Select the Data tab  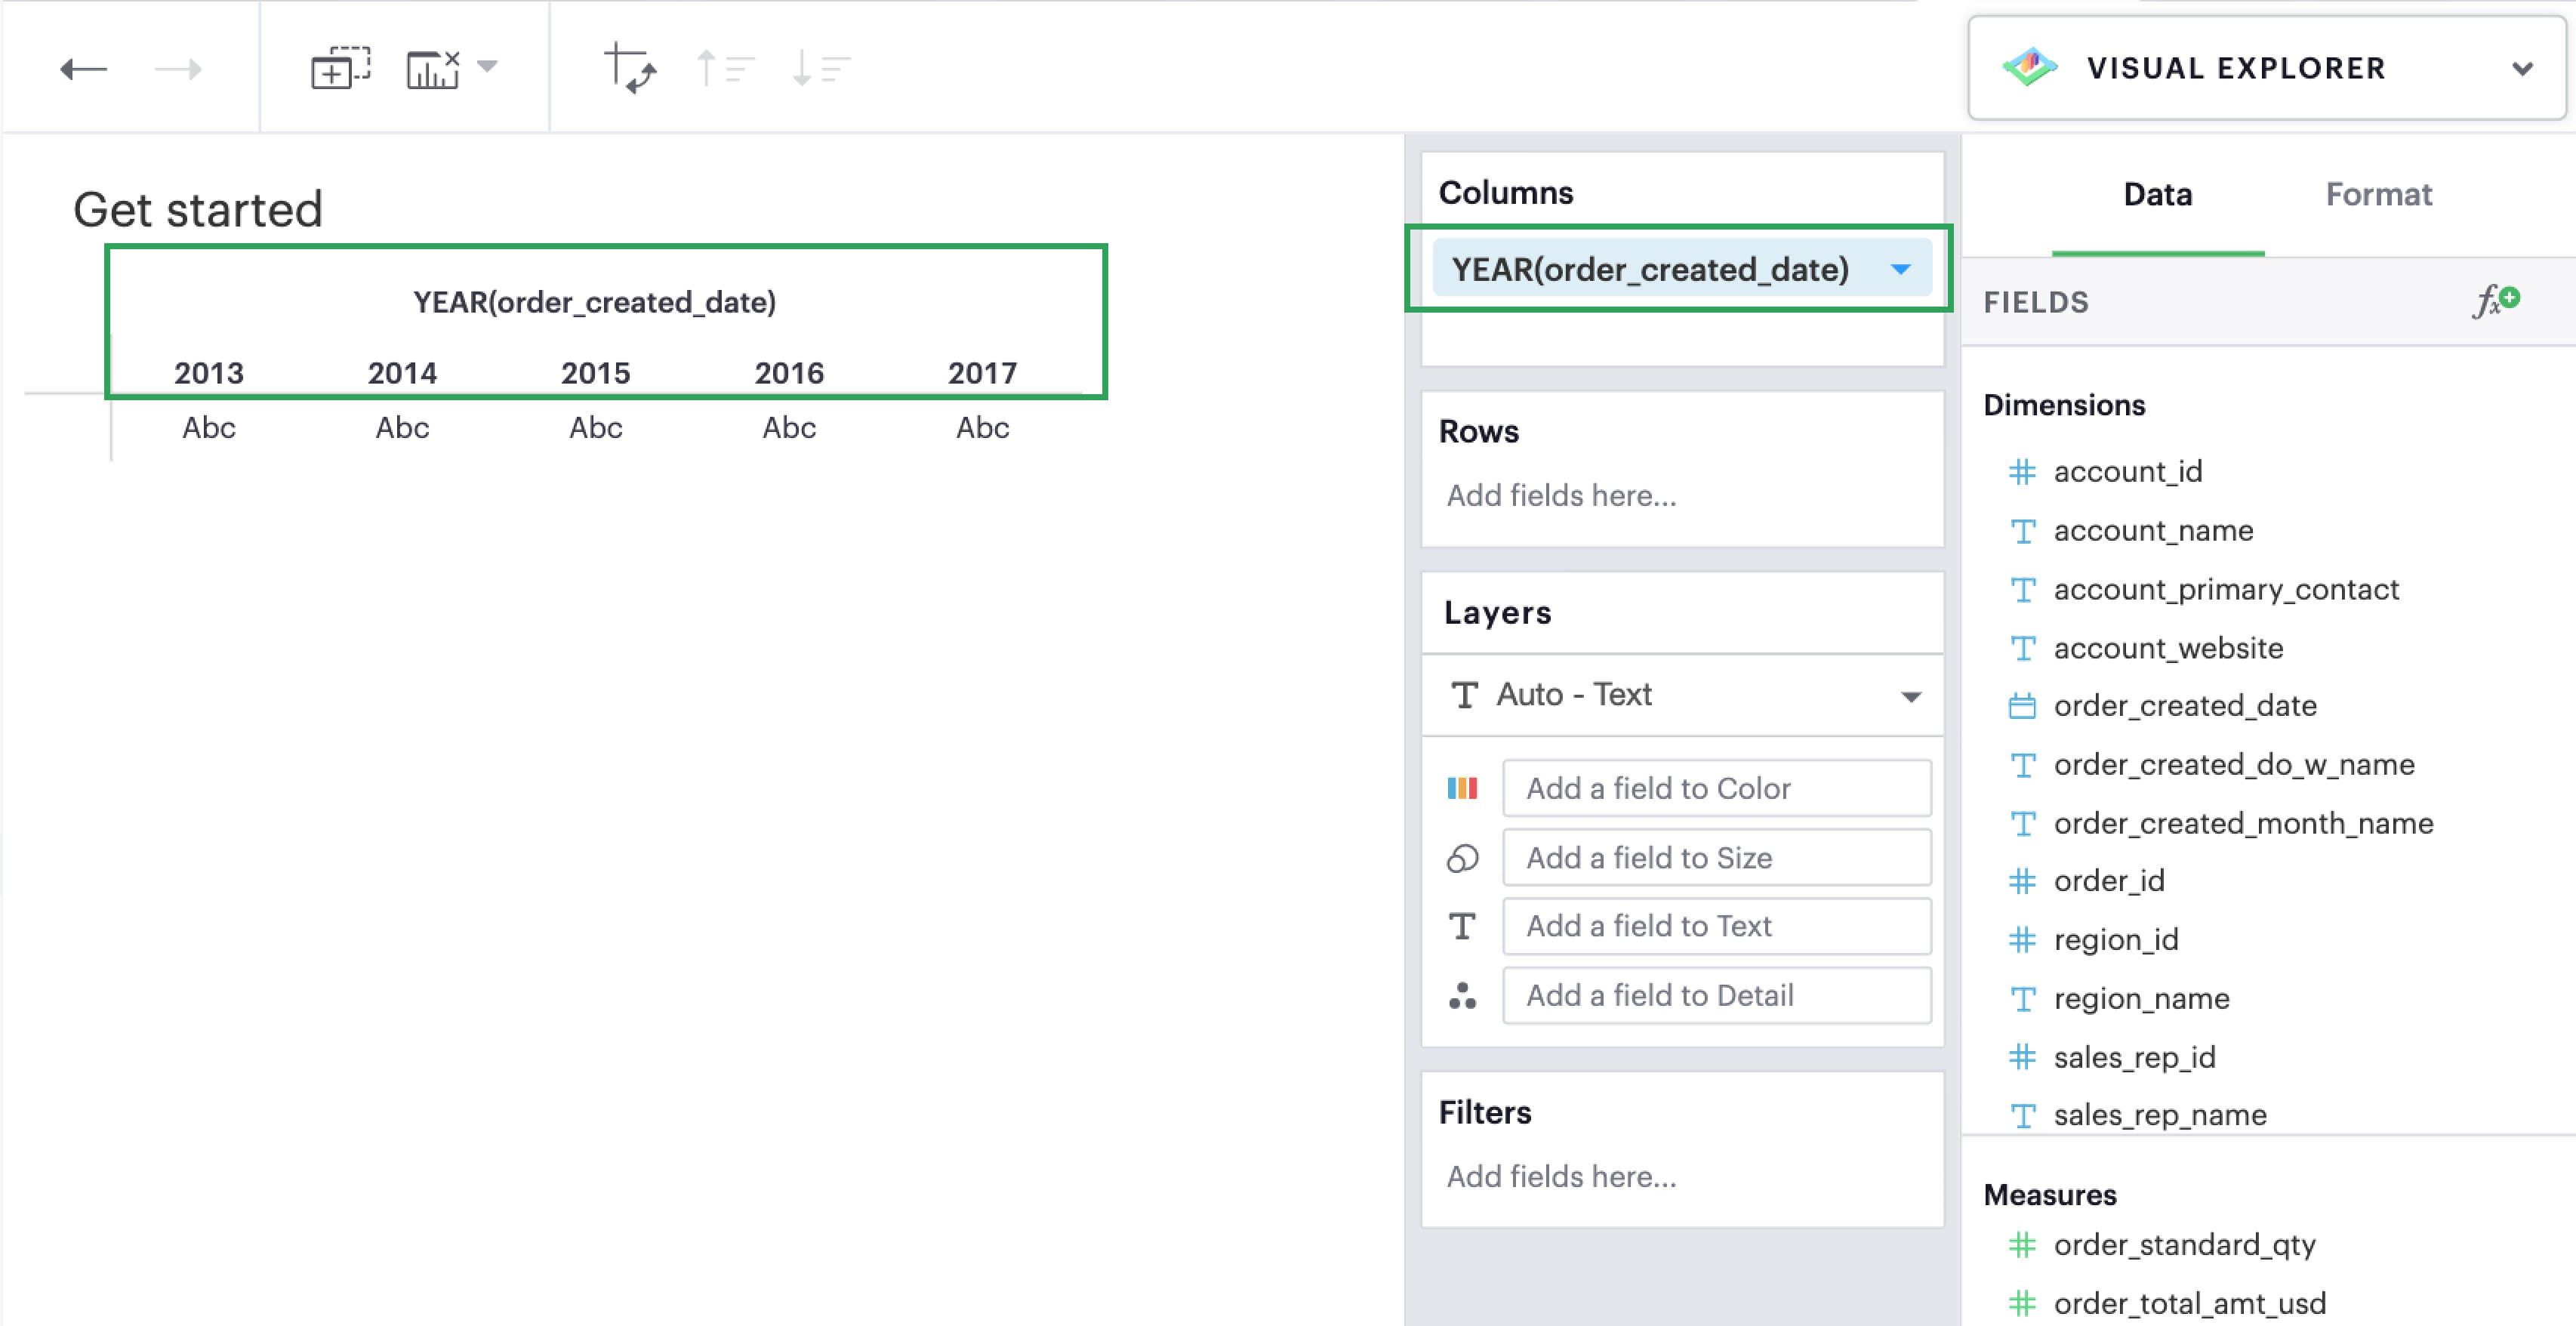[x=2157, y=194]
